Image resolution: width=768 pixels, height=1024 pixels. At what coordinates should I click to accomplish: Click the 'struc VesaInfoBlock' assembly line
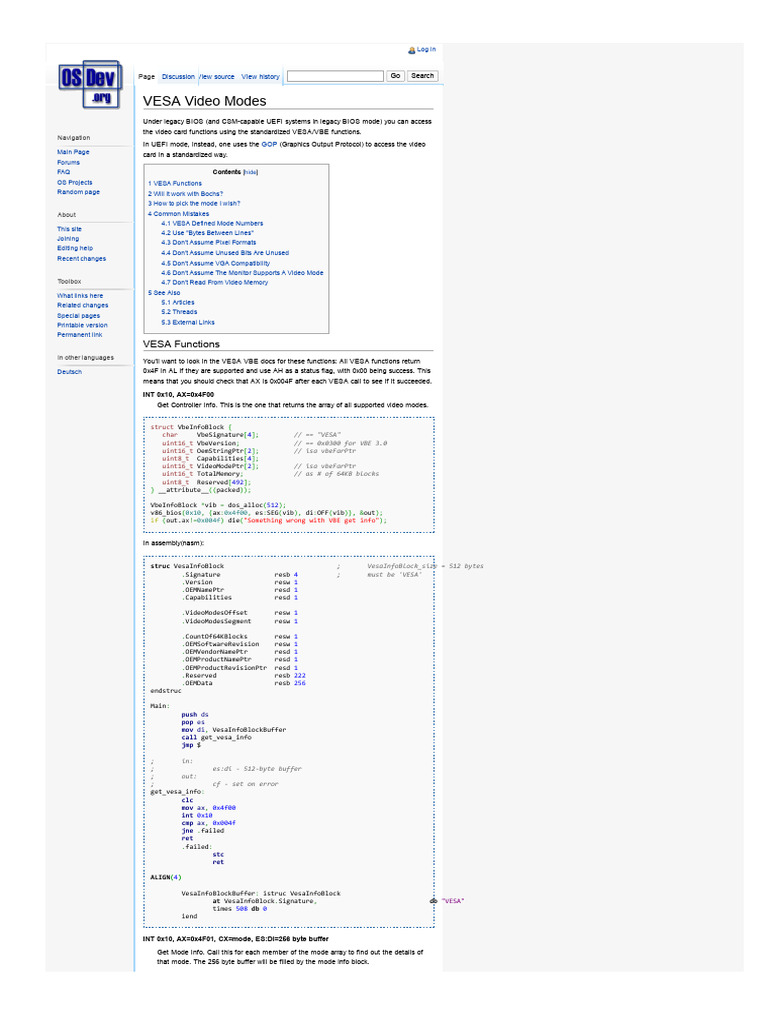pyautogui.click(x=187, y=566)
